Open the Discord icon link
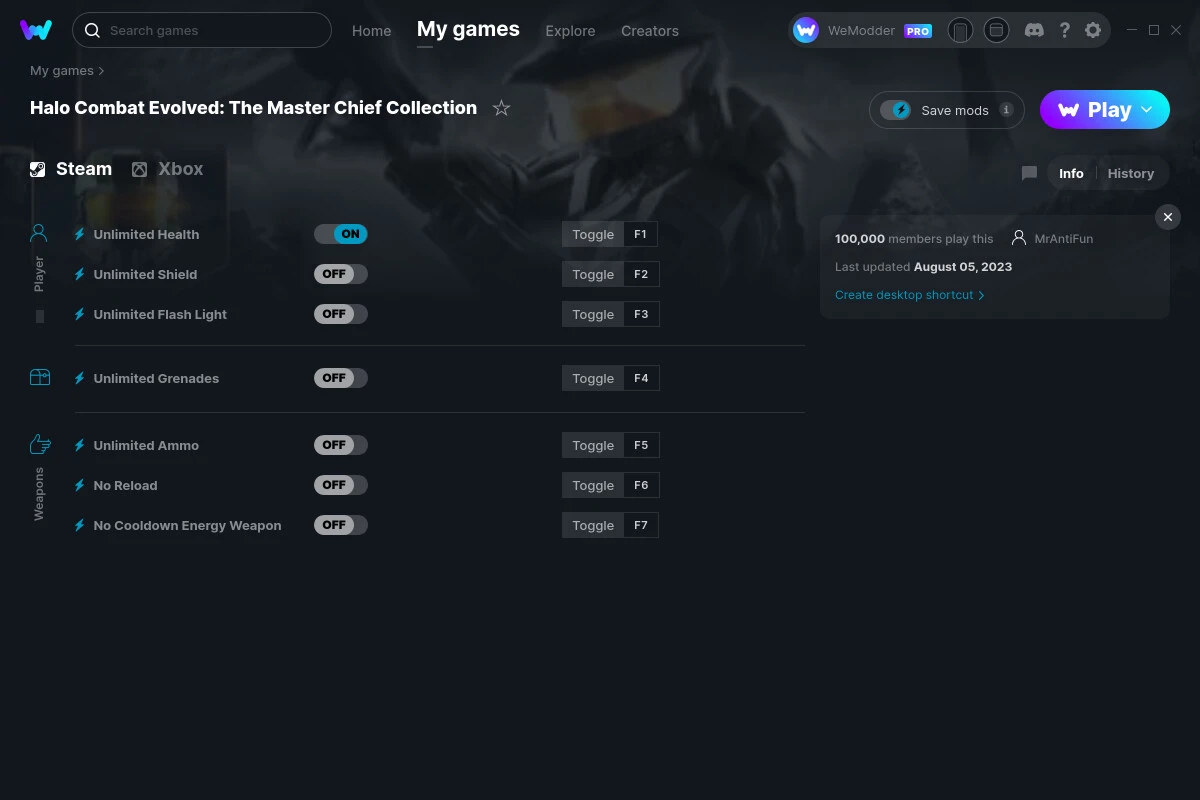 (1035, 30)
